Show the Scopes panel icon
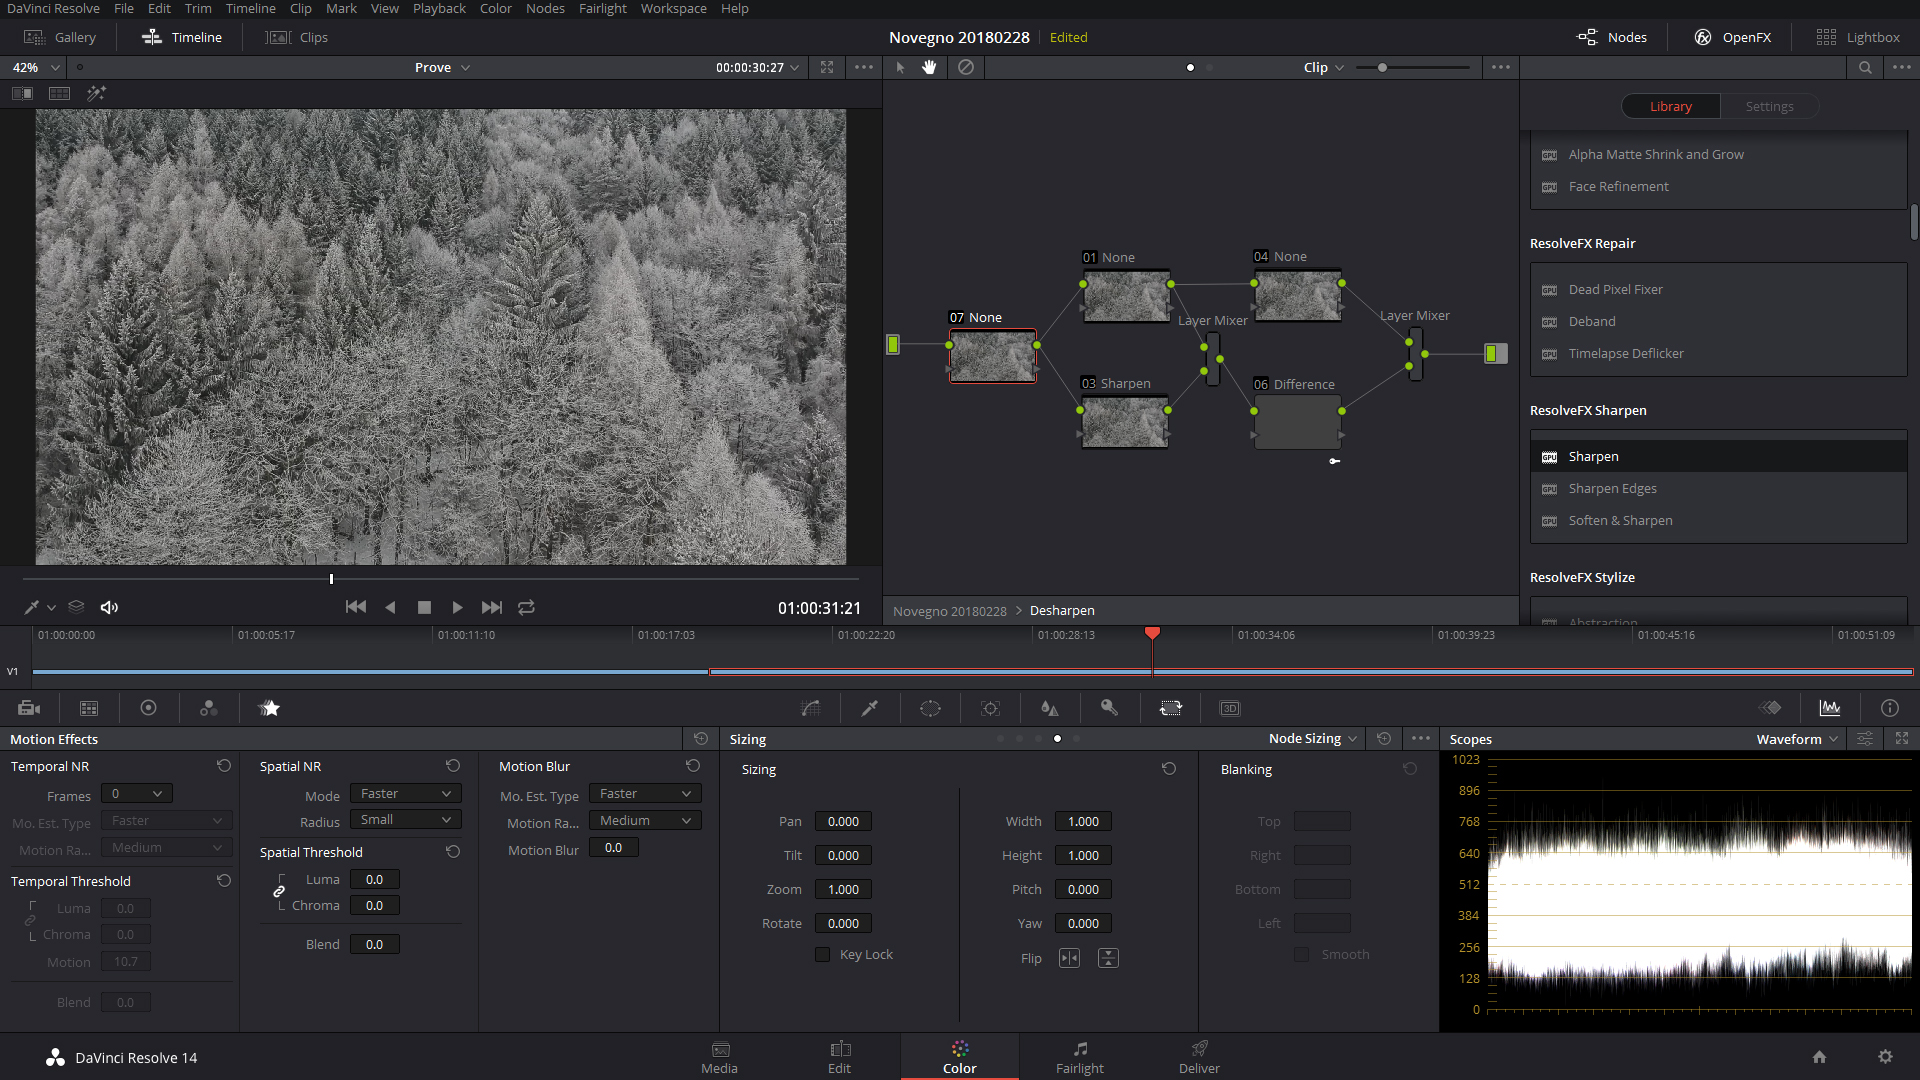1920x1080 pixels. pyautogui.click(x=1830, y=708)
